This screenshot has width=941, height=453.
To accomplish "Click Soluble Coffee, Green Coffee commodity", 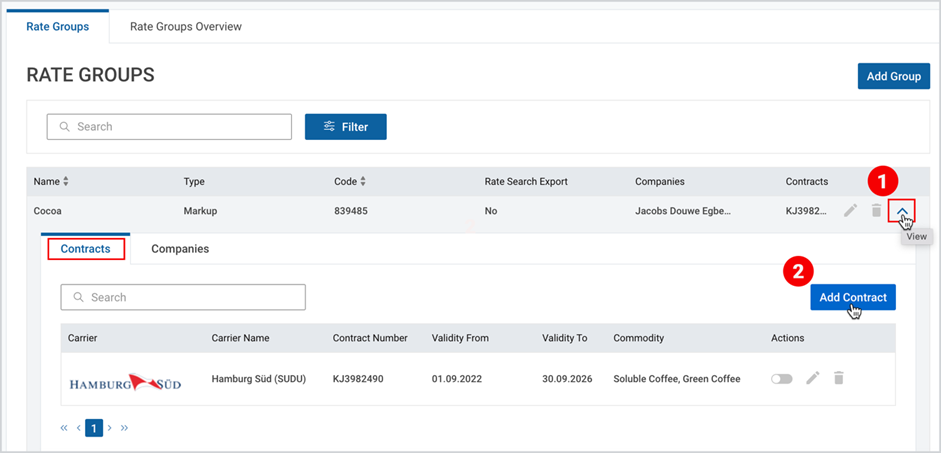I will [677, 379].
